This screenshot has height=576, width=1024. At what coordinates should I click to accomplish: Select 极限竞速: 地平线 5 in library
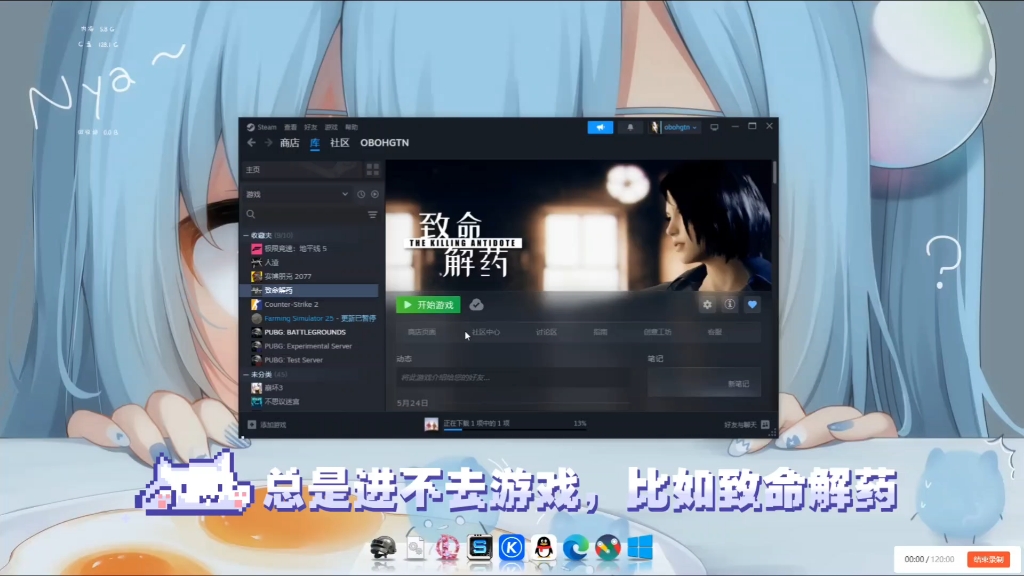click(x=310, y=249)
